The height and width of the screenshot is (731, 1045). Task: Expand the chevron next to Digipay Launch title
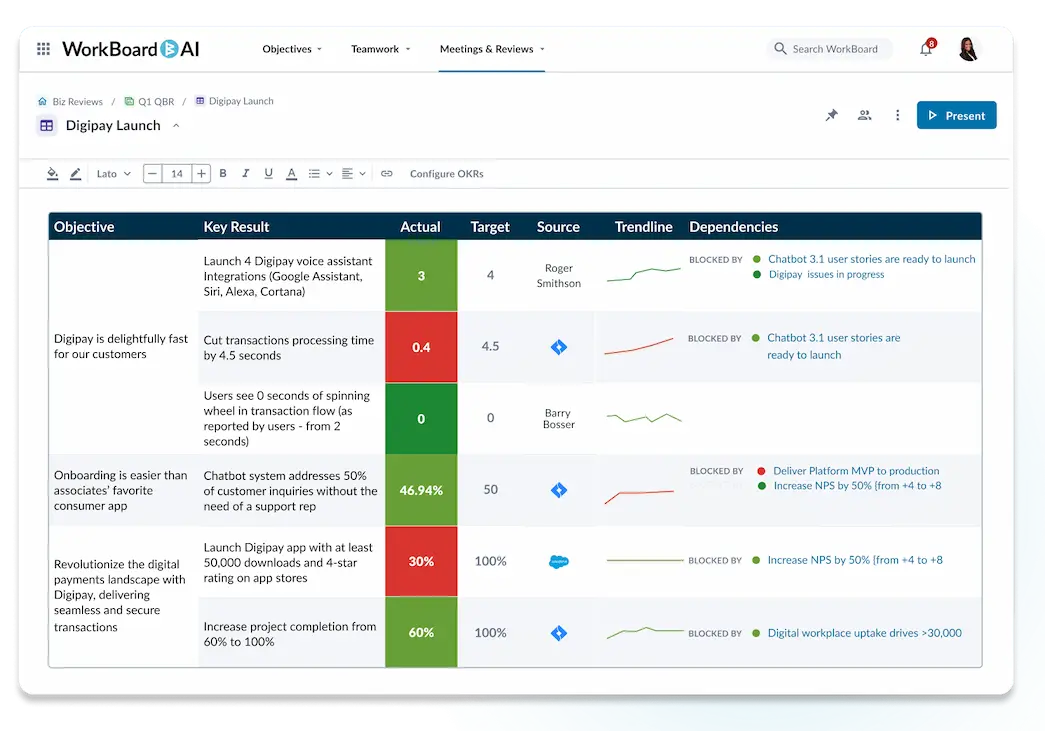click(x=176, y=126)
